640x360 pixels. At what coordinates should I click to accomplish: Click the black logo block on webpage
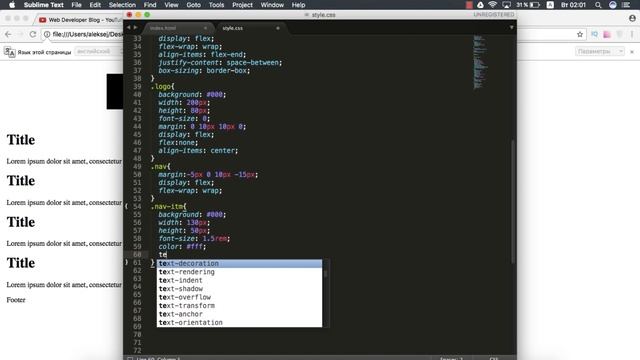(x=115, y=91)
